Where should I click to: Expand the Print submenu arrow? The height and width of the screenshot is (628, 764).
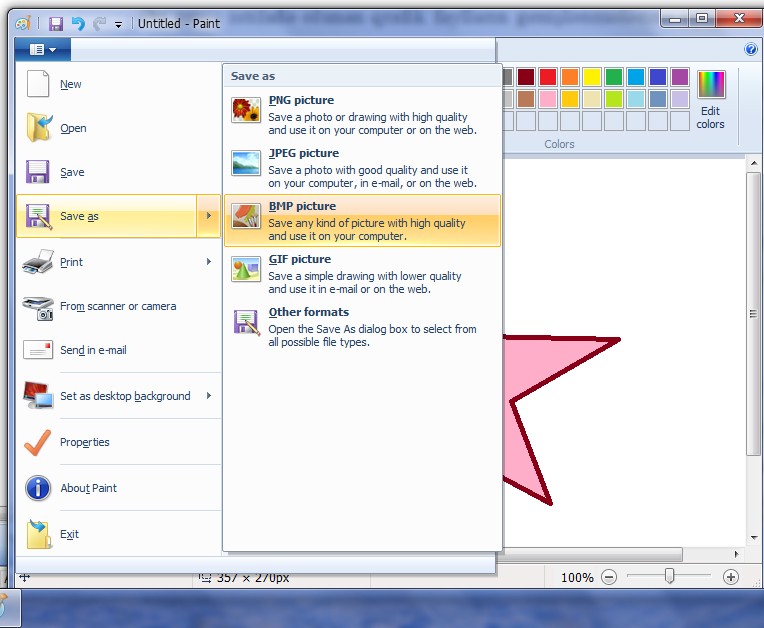pos(209,262)
